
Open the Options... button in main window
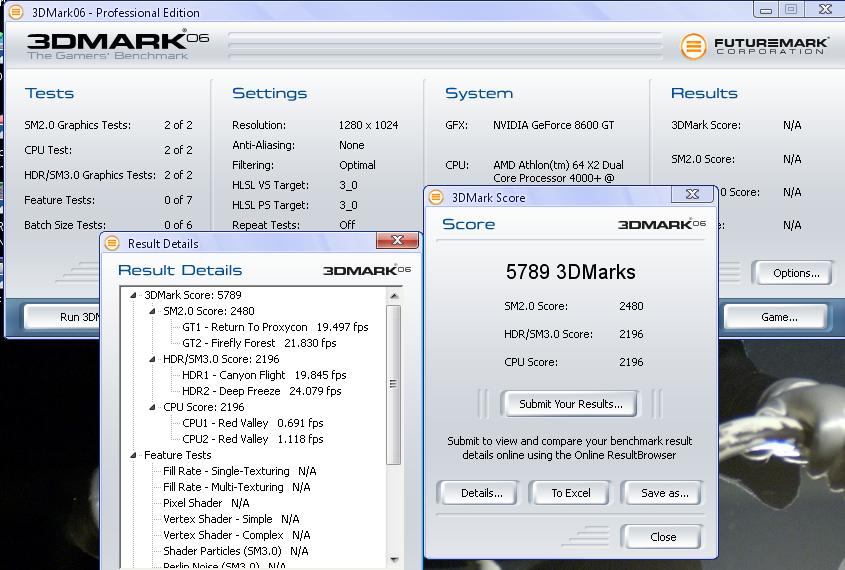click(796, 273)
